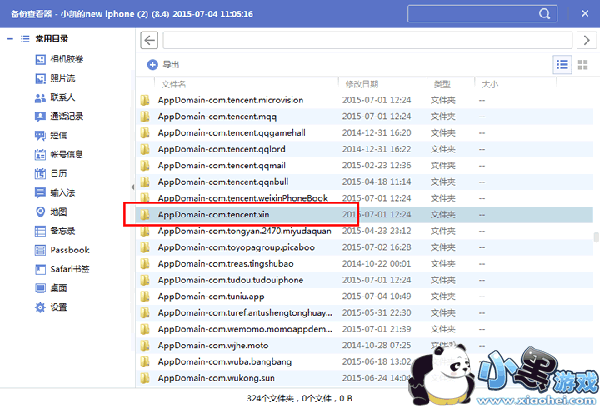This screenshot has height=409, width=600.
Task: Click the export button
Action: pyautogui.click(x=163, y=64)
